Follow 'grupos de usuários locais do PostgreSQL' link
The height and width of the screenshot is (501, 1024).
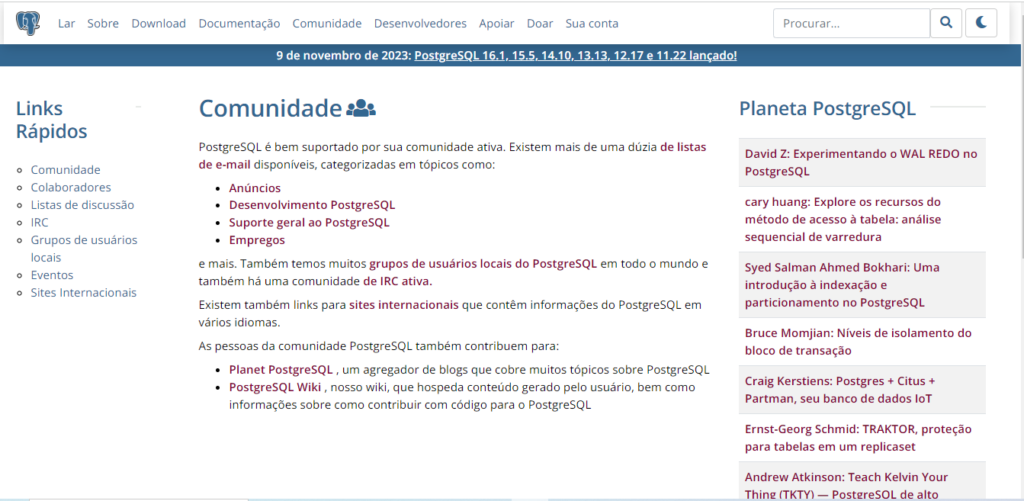coord(483,265)
